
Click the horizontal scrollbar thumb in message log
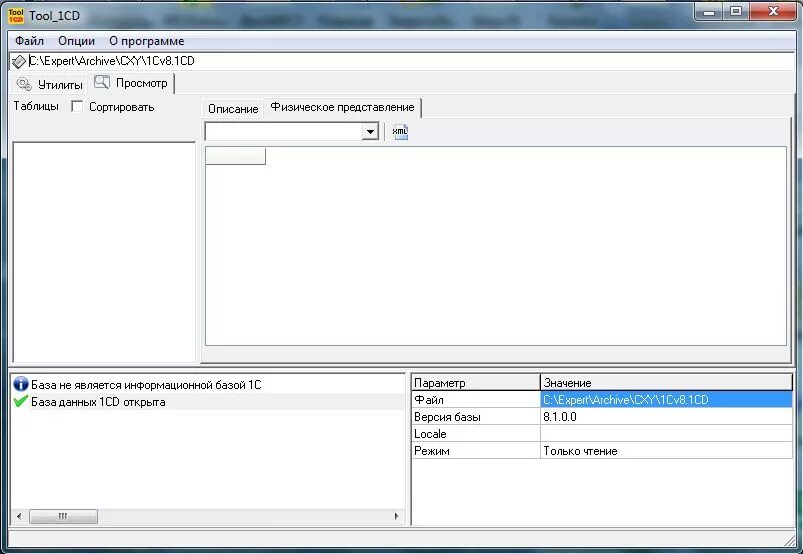(x=63, y=516)
